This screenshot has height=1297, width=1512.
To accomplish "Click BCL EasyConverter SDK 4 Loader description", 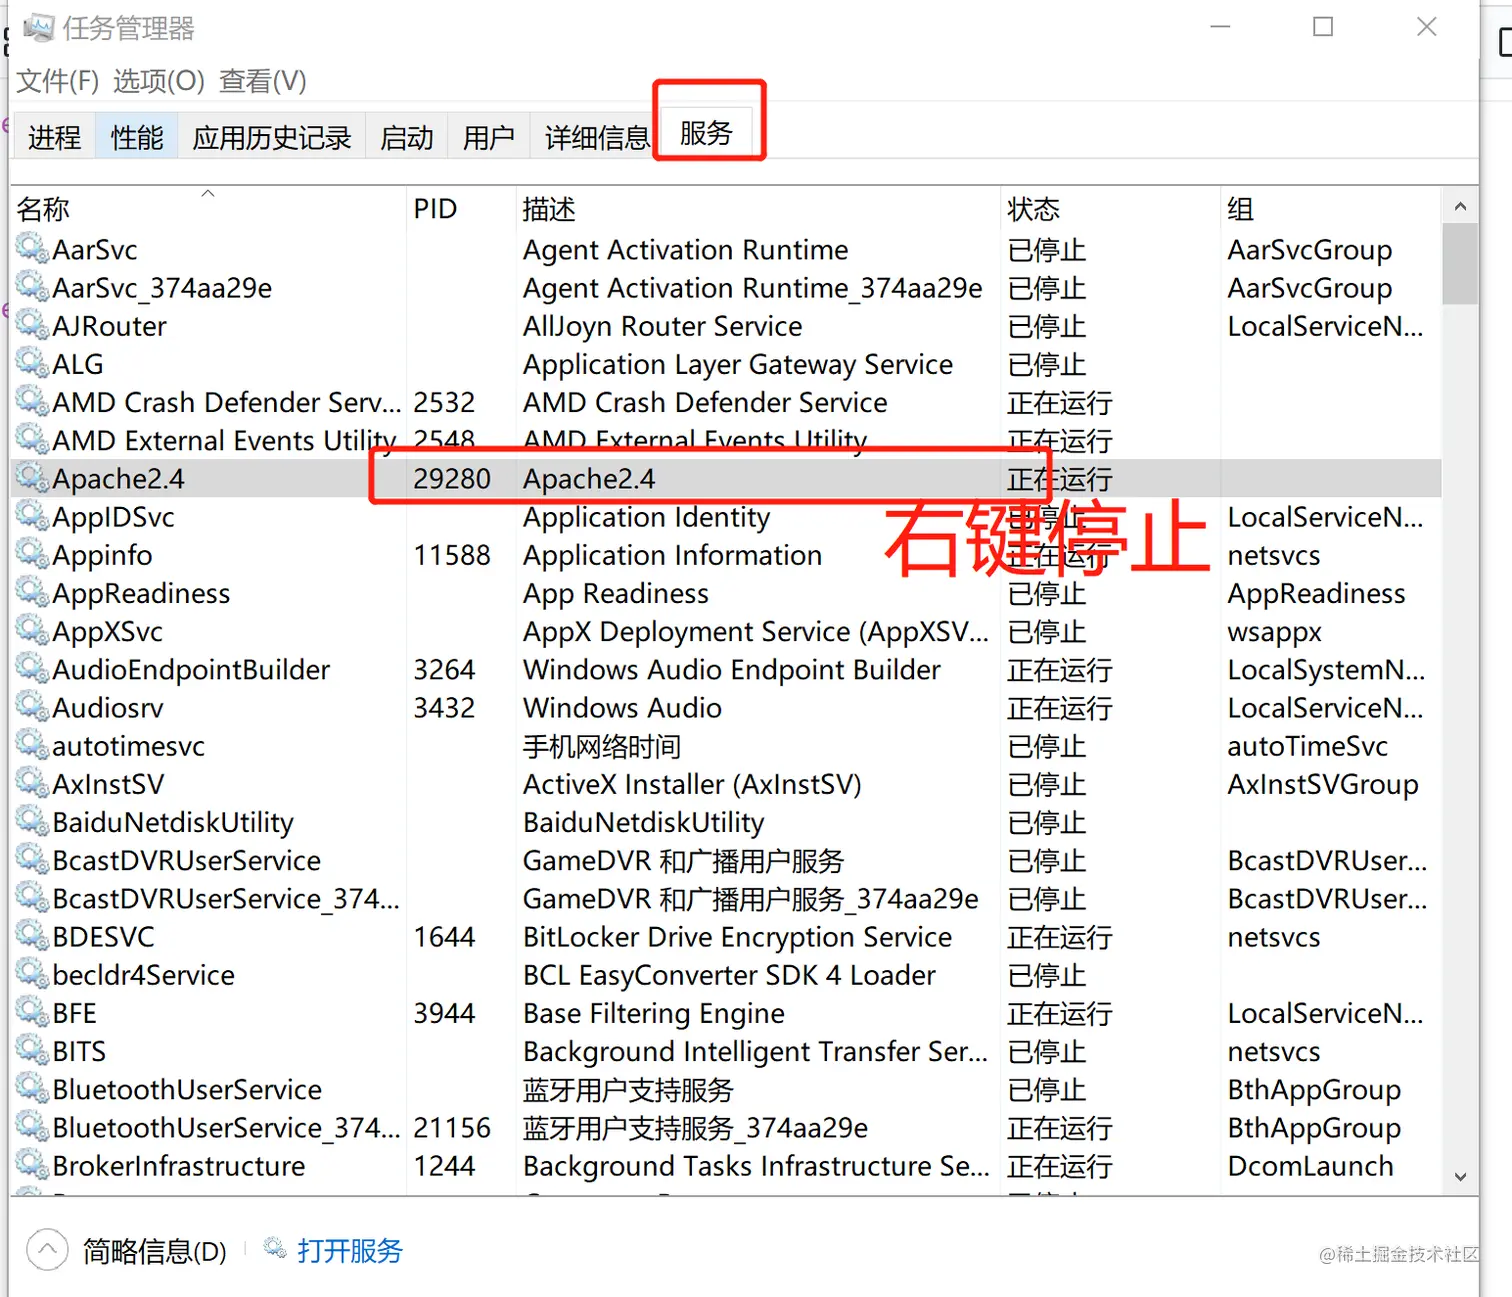I will point(729,975).
